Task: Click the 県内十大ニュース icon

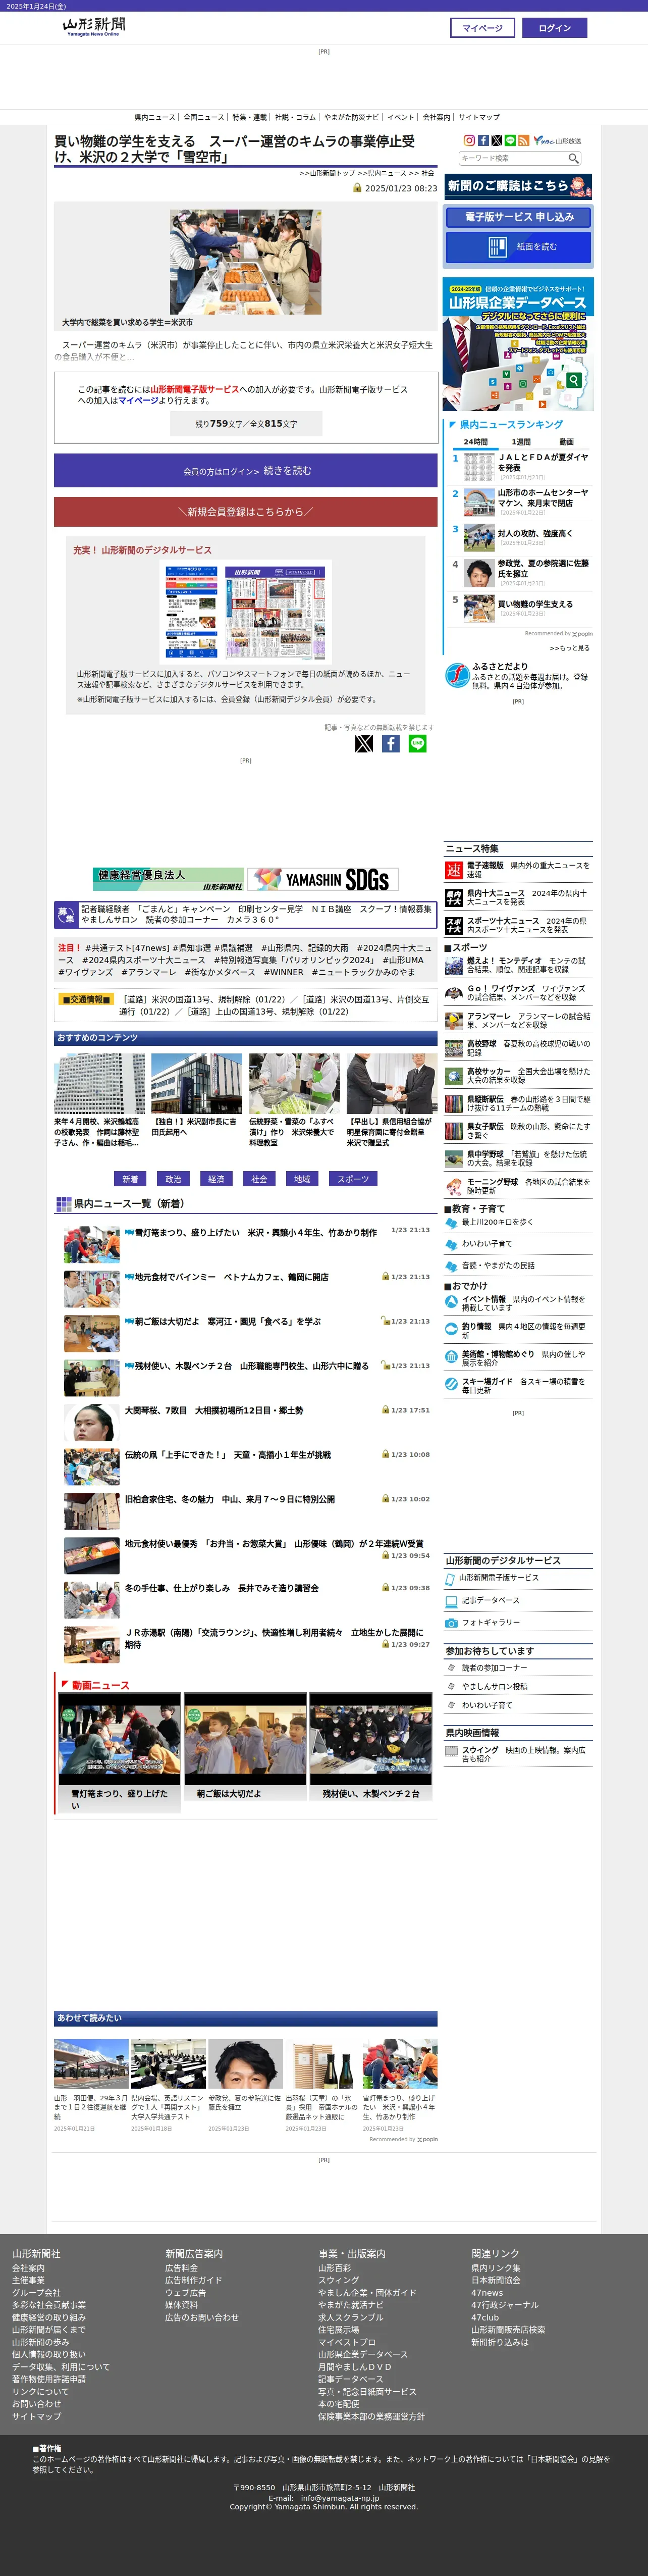Action: [453, 898]
